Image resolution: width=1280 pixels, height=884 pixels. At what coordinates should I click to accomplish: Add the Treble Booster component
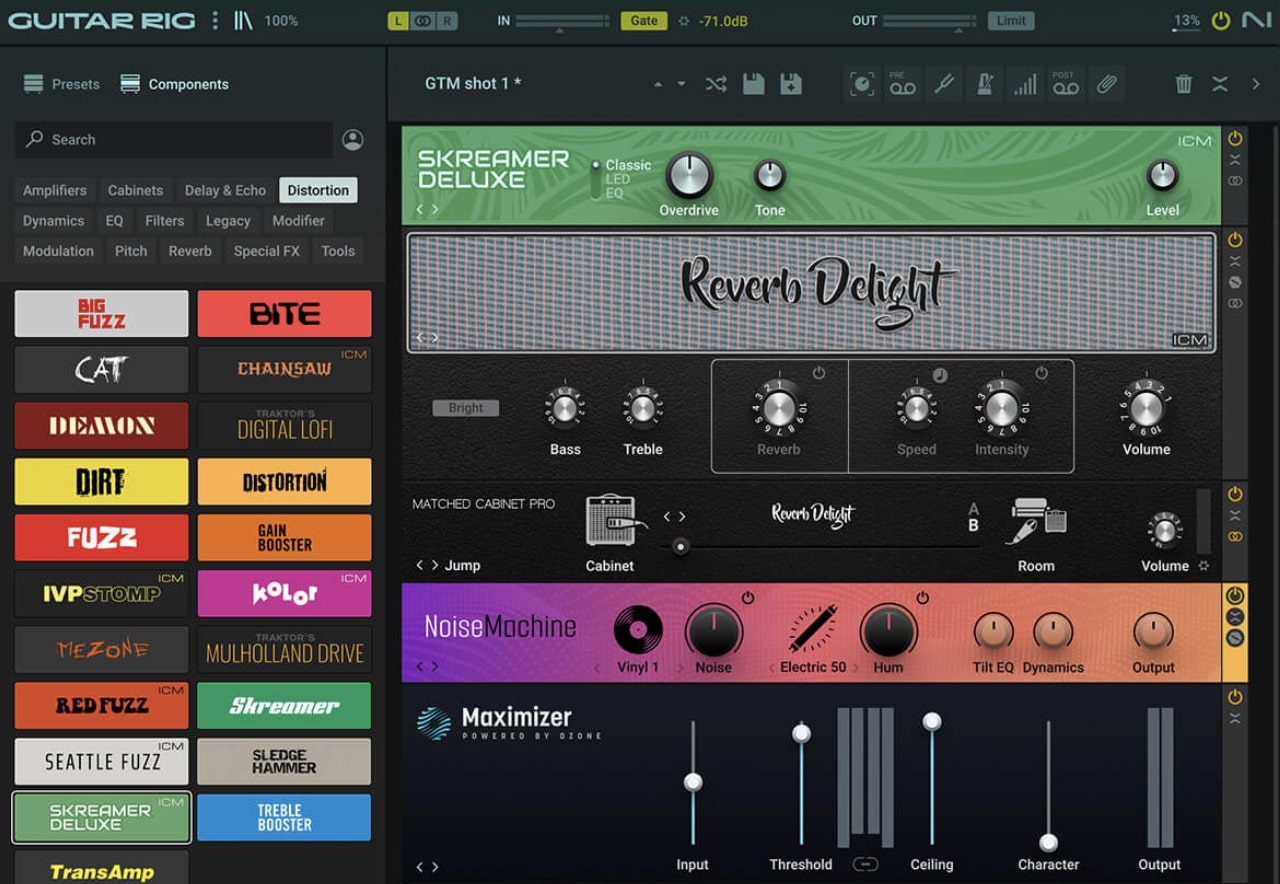point(284,818)
